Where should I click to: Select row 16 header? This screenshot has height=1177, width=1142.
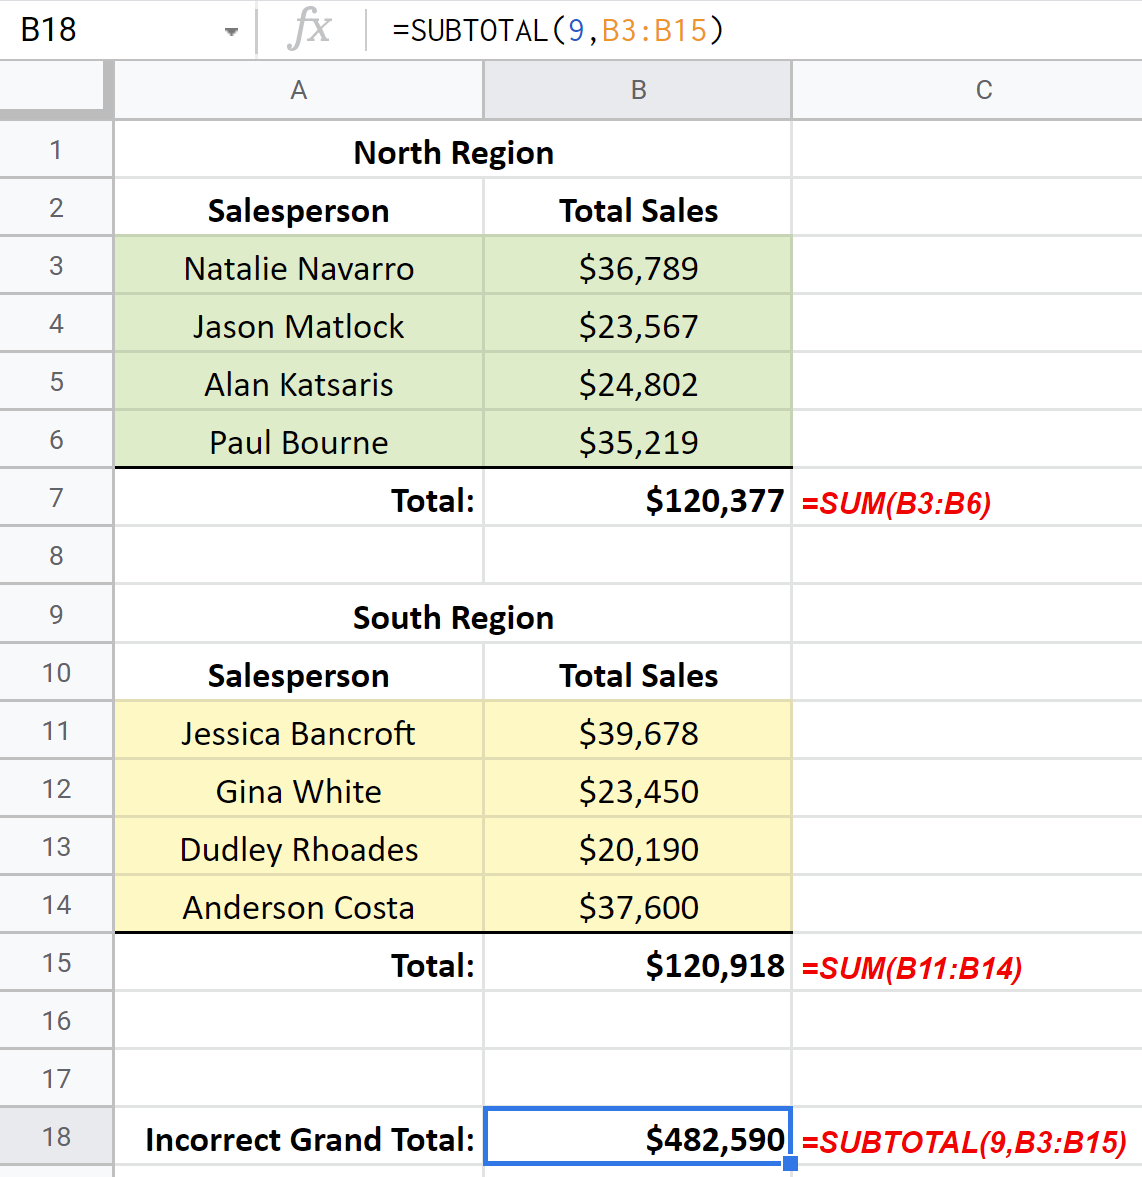[x=56, y=1020]
